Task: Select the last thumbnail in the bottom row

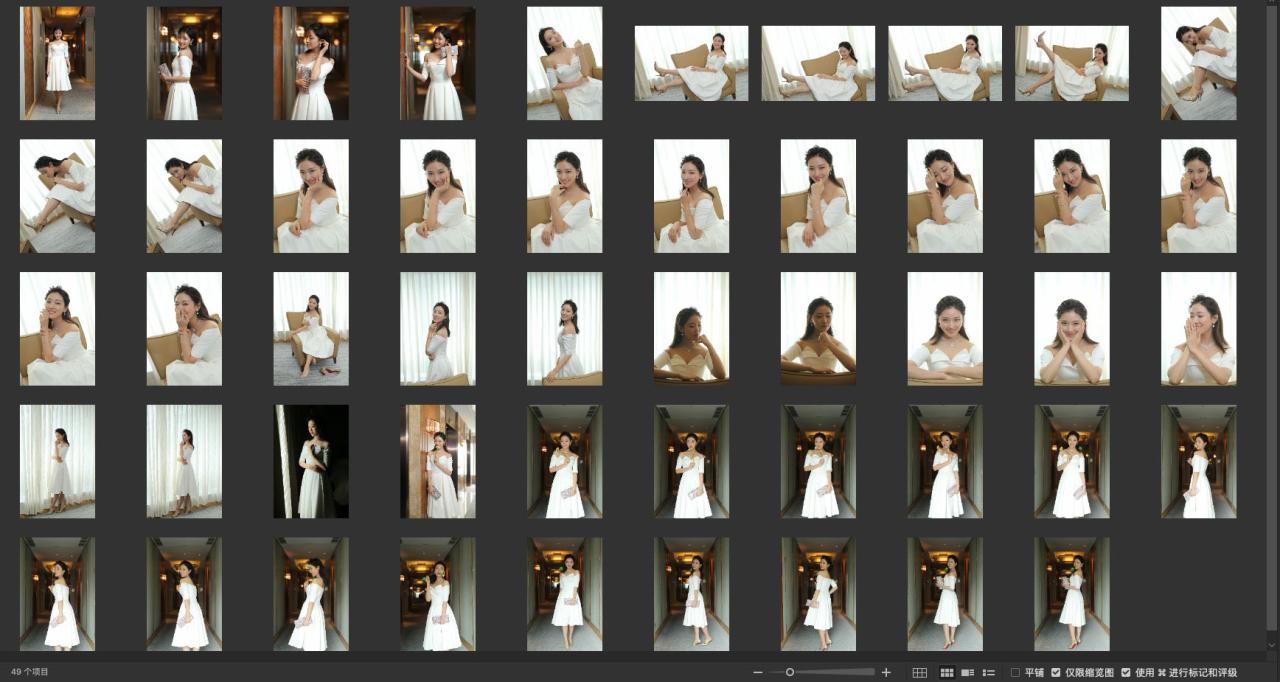Action: point(1071,594)
